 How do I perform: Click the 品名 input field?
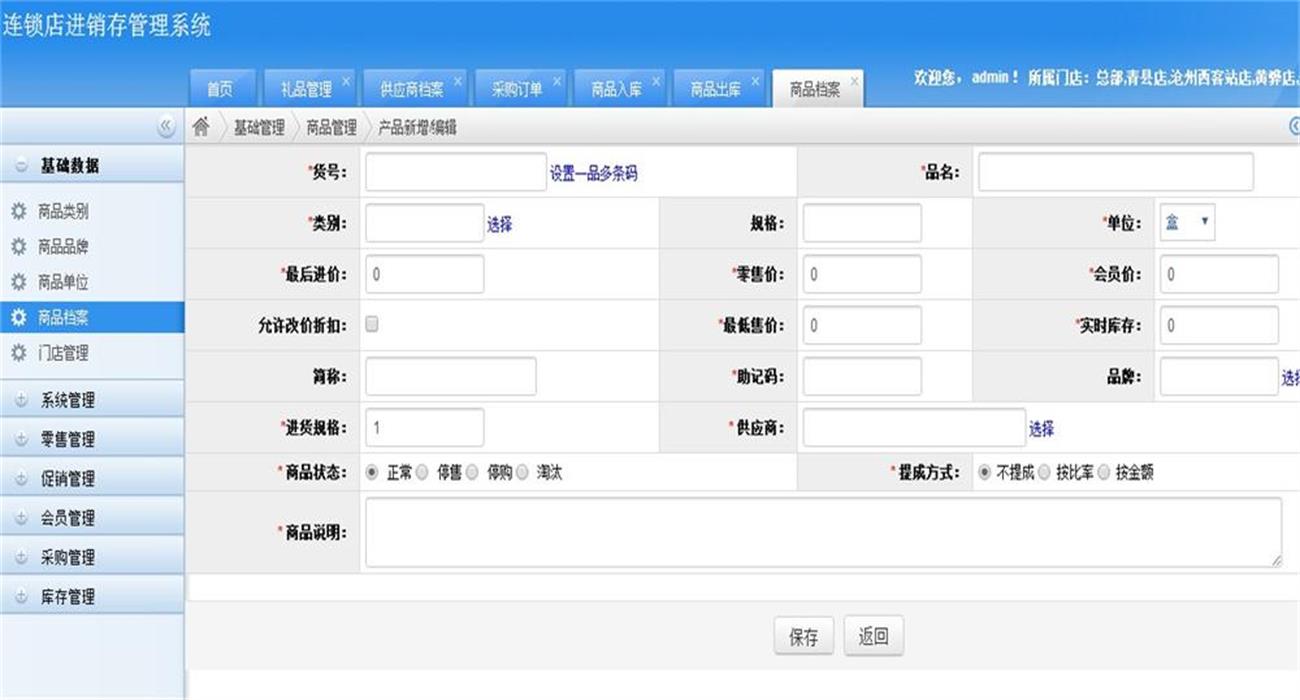pos(1115,173)
